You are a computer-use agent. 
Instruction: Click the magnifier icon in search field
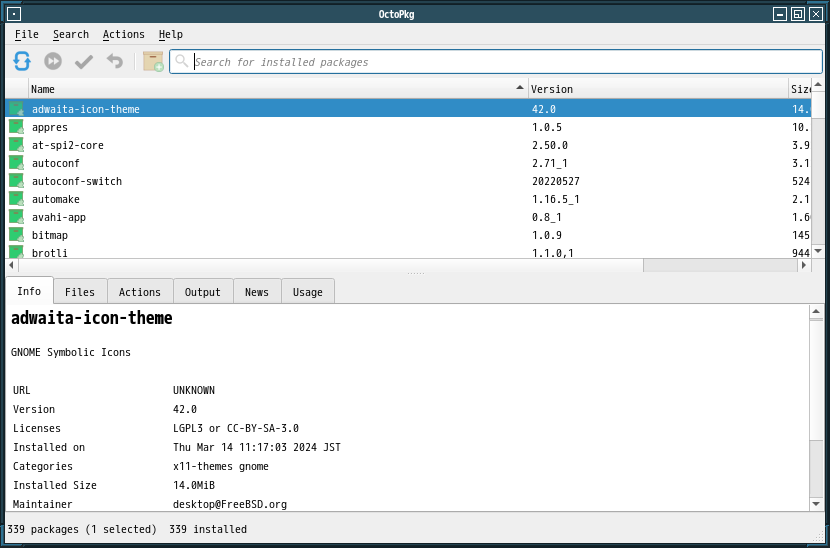point(182,61)
